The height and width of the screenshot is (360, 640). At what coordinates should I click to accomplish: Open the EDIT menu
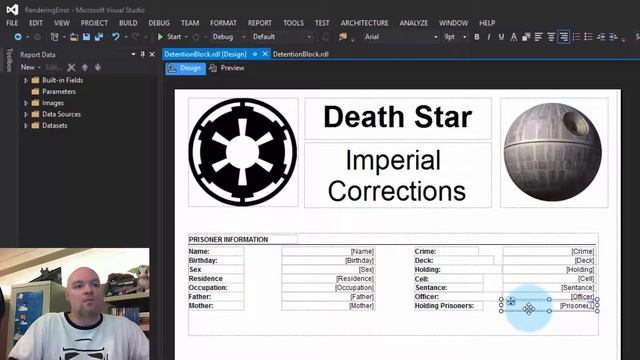pos(36,23)
